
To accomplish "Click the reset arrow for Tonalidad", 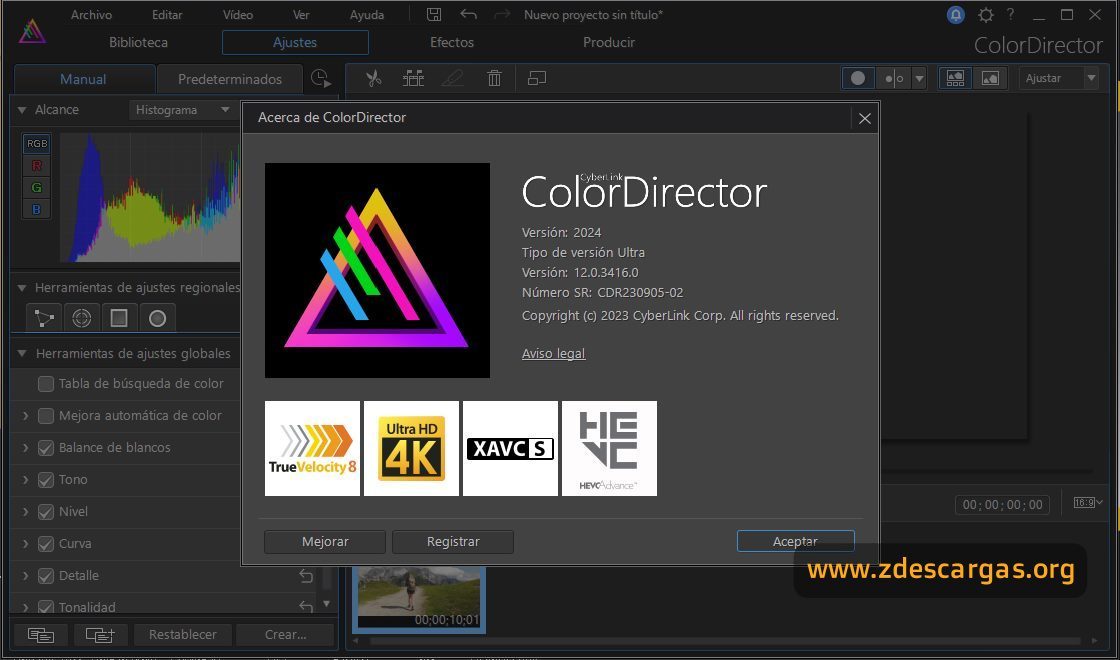I will [x=306, y=606].
